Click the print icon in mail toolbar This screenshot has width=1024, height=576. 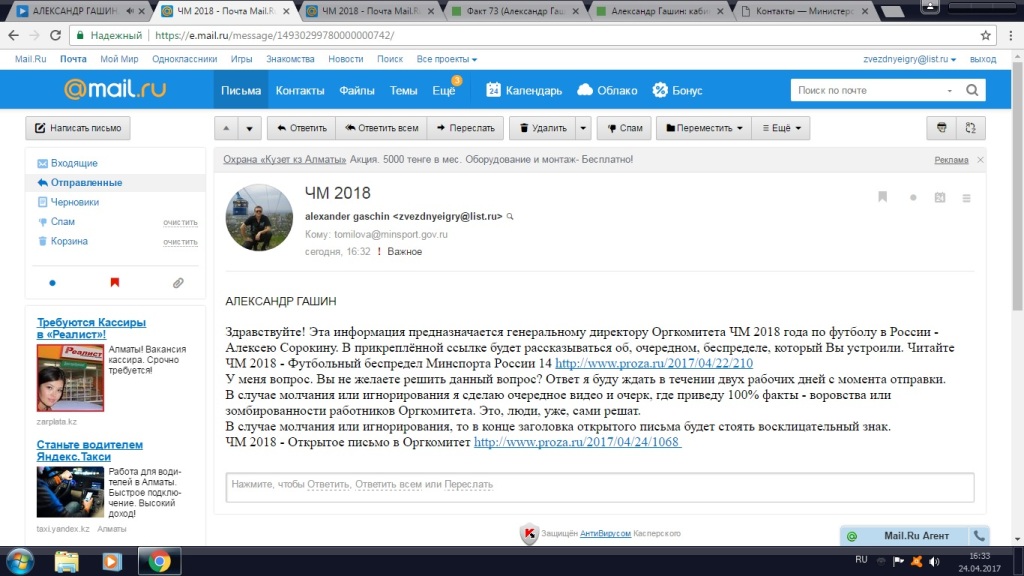point(941,128)
